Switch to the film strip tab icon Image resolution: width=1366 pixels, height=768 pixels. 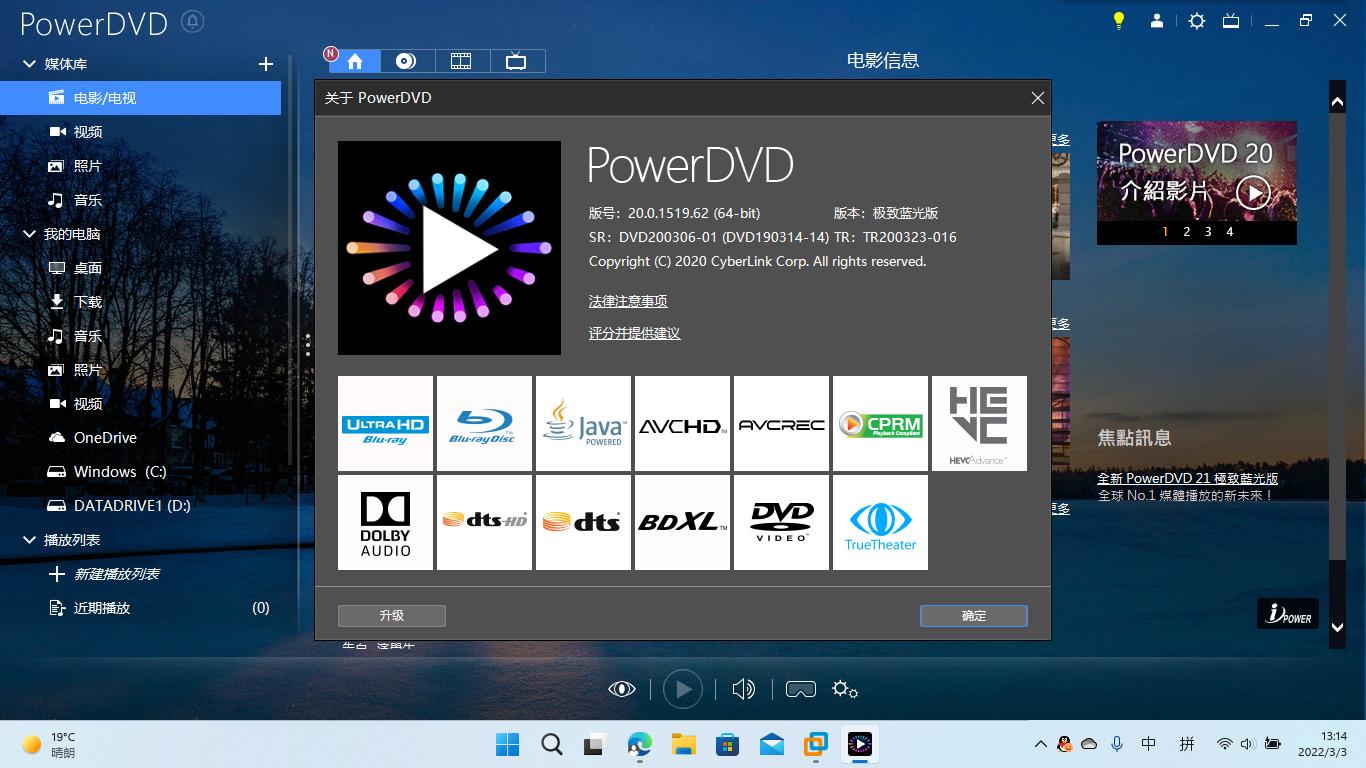click(x=462, y=61)
